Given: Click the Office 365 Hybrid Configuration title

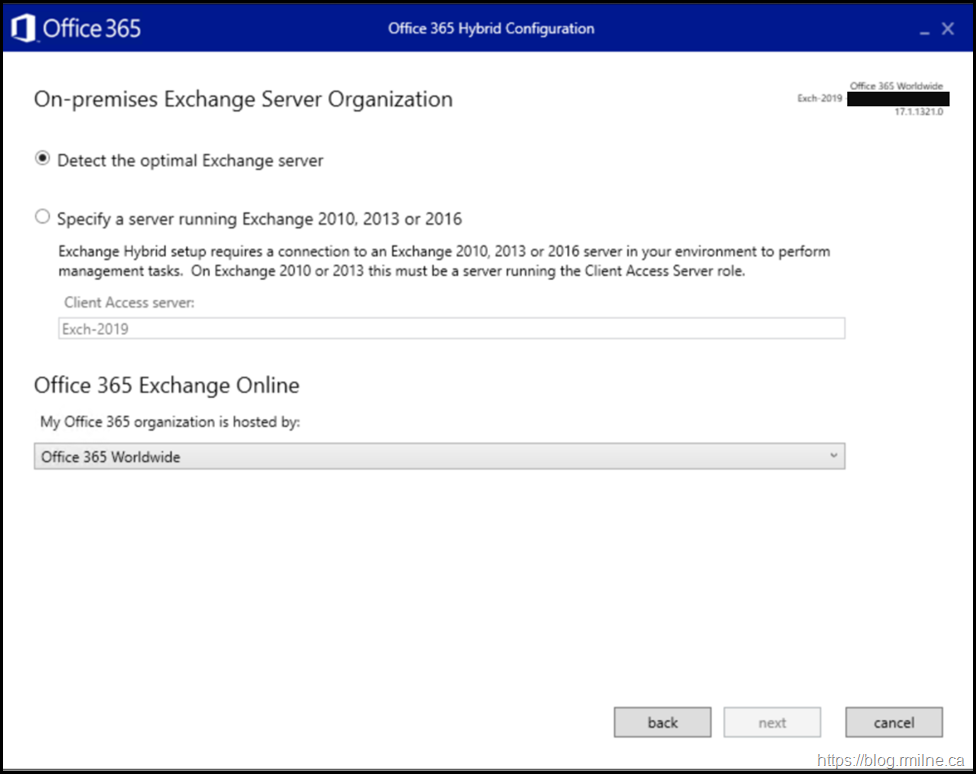Looking at the screenshot, I should [x=491, y=28].
